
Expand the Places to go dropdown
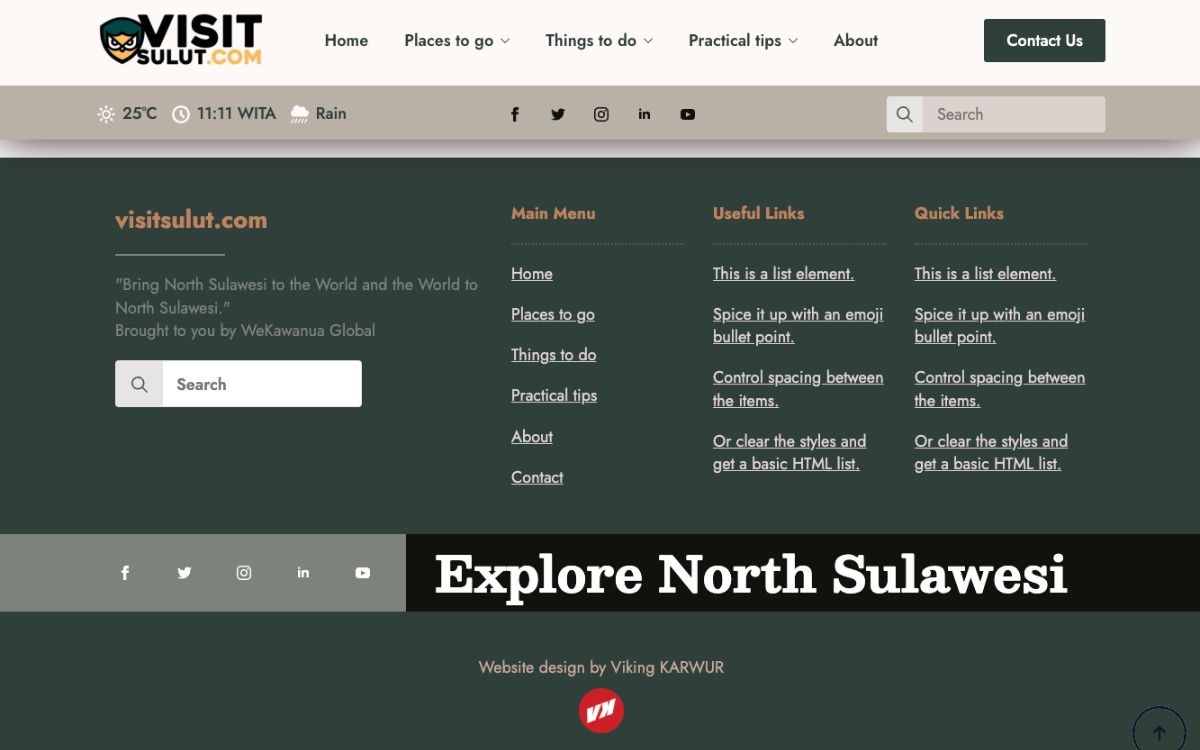[457, 41]
